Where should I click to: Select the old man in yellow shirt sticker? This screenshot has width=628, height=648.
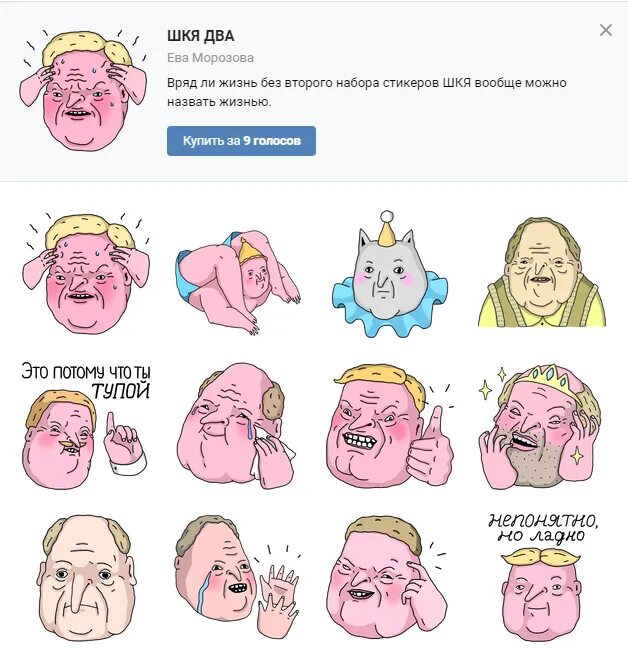[542, 272]
